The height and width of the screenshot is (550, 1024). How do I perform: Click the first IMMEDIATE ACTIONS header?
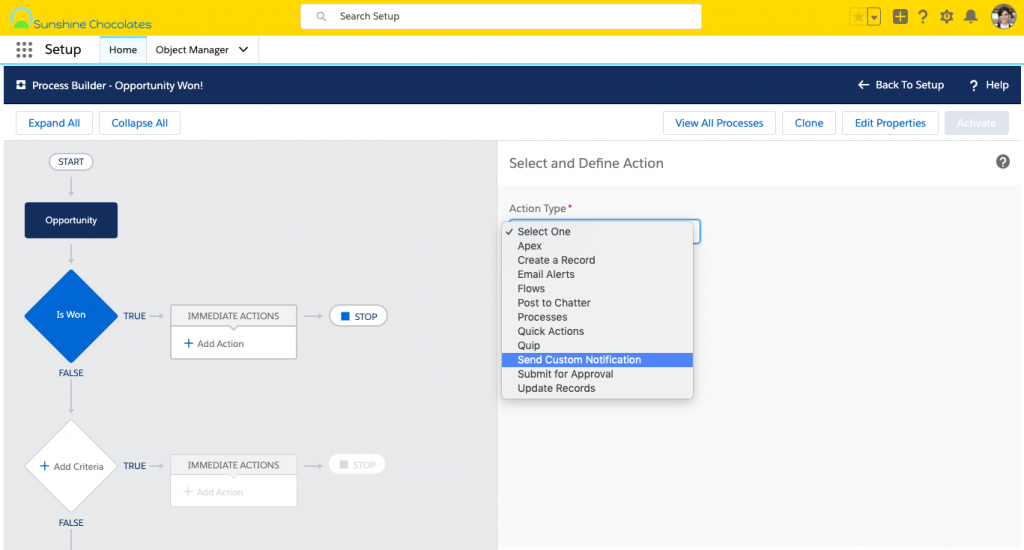(x=234, y=315)
